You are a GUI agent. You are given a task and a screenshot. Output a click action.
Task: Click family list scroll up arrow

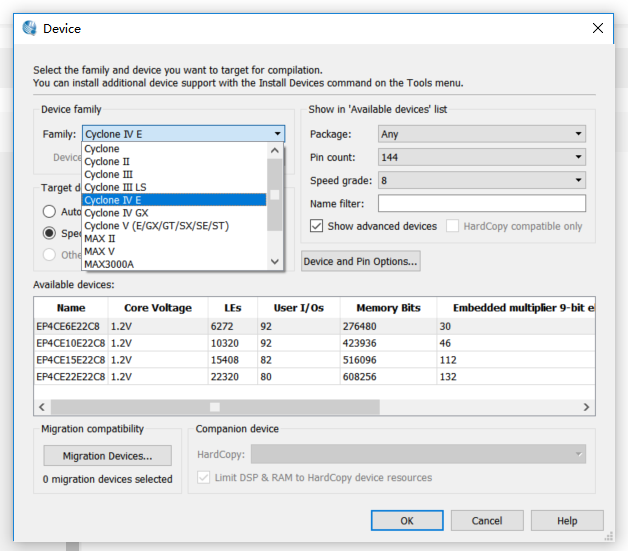[x=275, y=151]
